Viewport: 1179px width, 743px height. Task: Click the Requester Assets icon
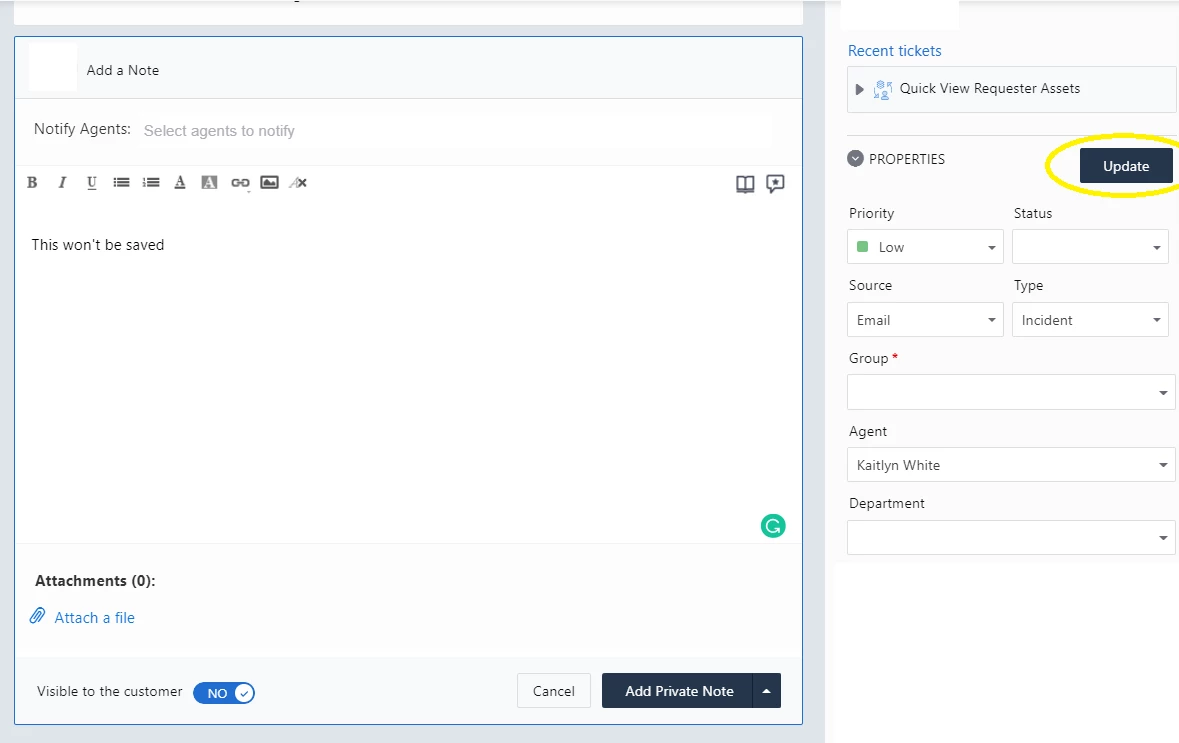(883, 89)
